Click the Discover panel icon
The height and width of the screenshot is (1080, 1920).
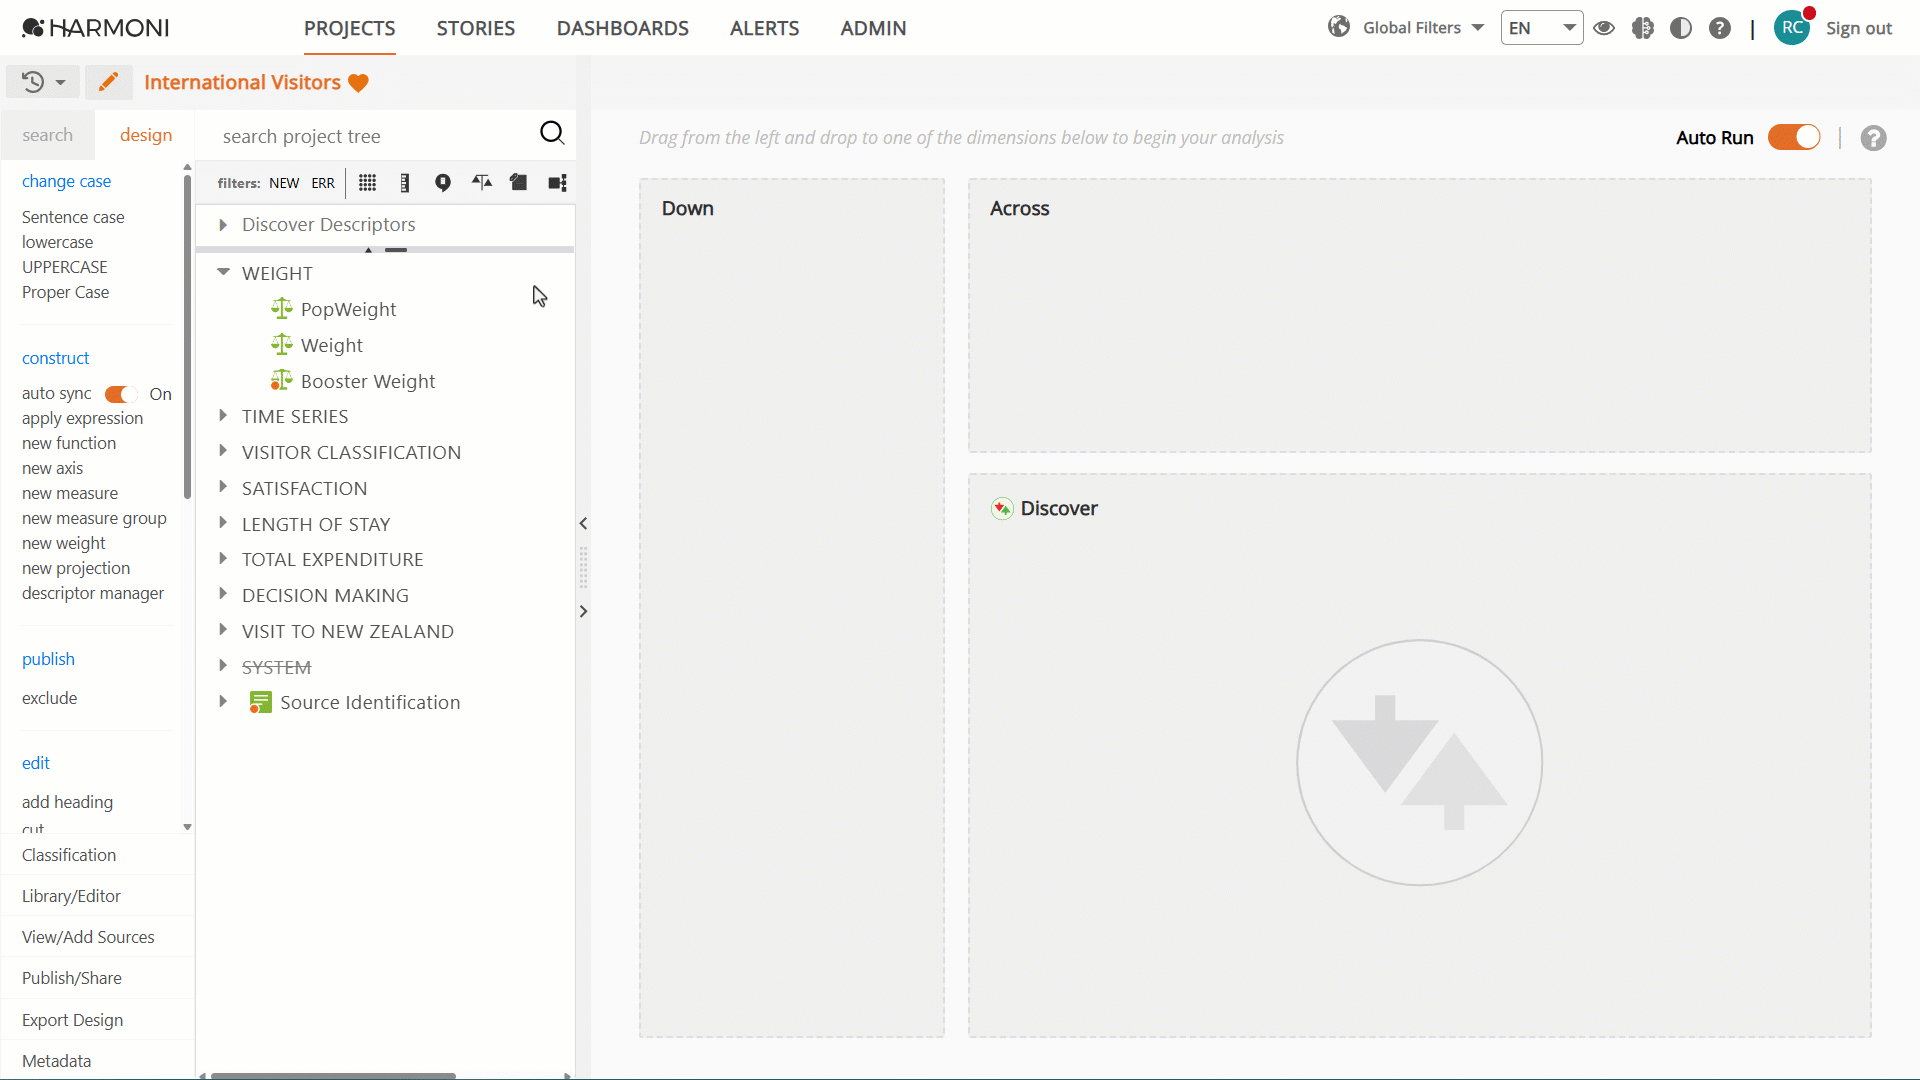tap(1002, 508)
